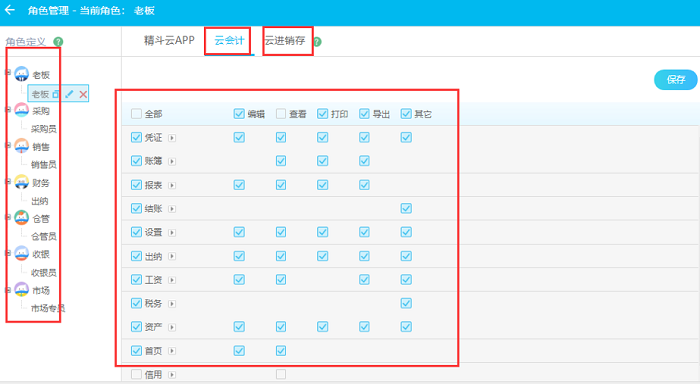Toggle the 全部 select-all checkbox

[136, 113]
